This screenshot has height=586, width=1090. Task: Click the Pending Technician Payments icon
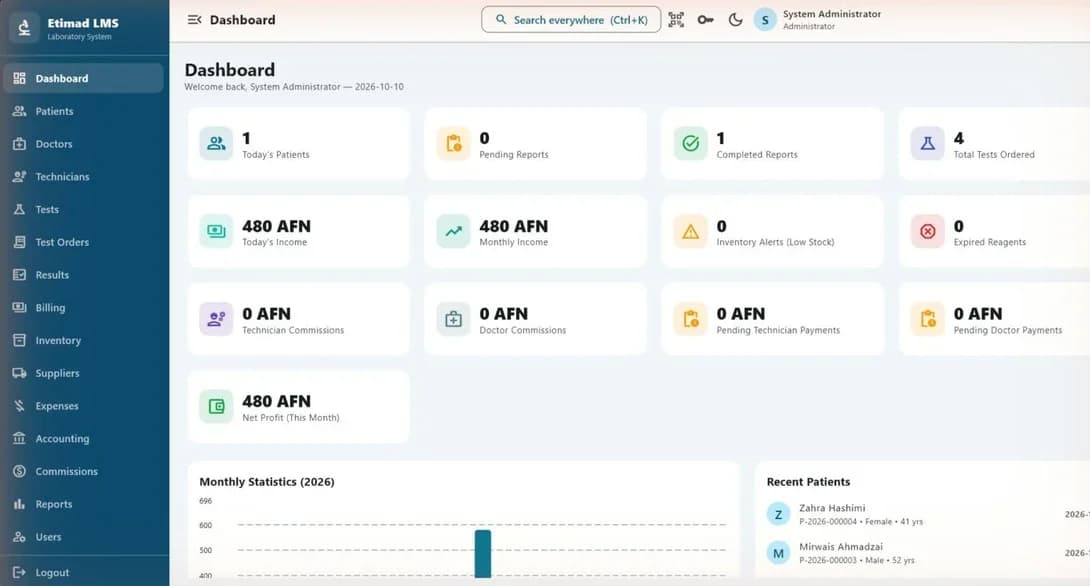coord(690,319)
